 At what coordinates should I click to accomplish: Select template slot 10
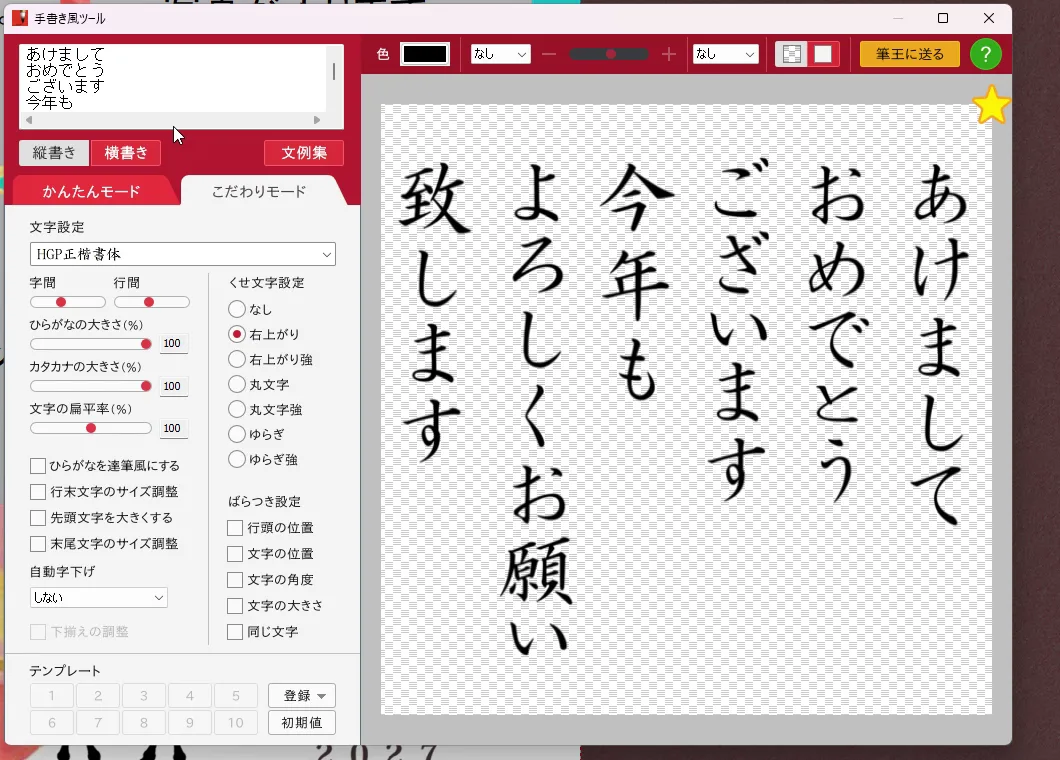tap(235, 723)
